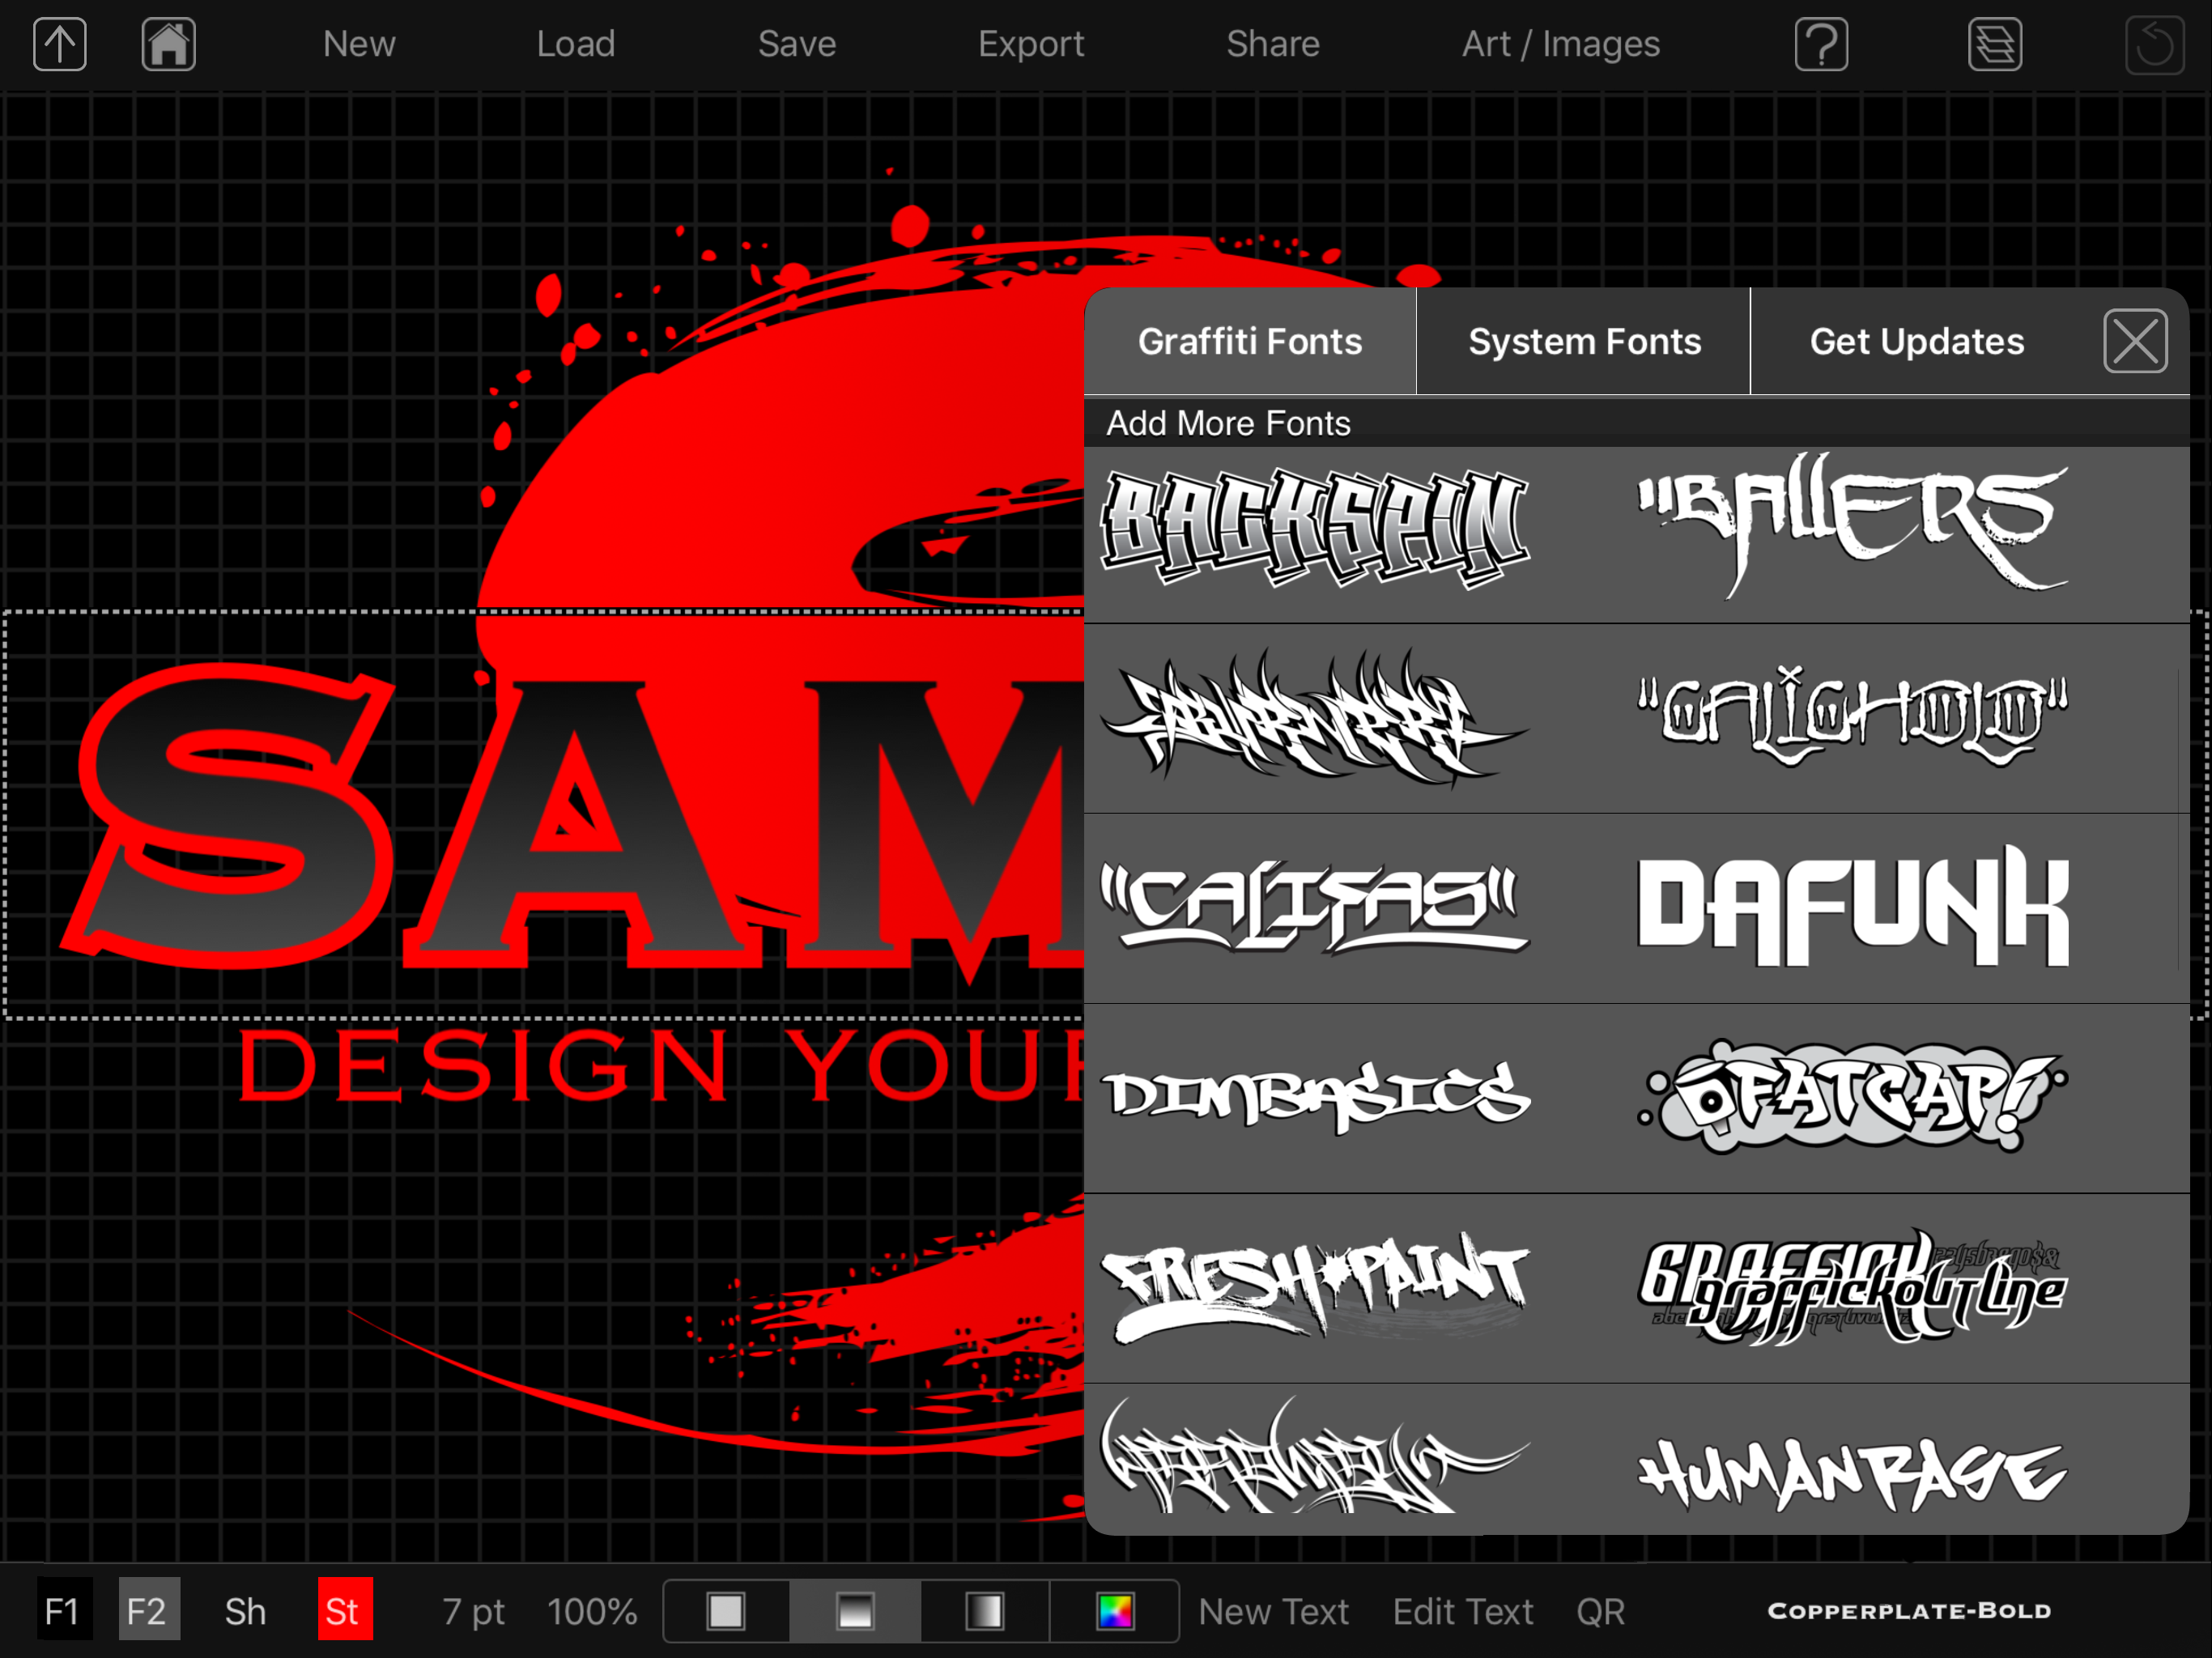This screenshot has height=1658, width=2212.
Task: Choose the DimBasics font
Action: [1315, 1096]
